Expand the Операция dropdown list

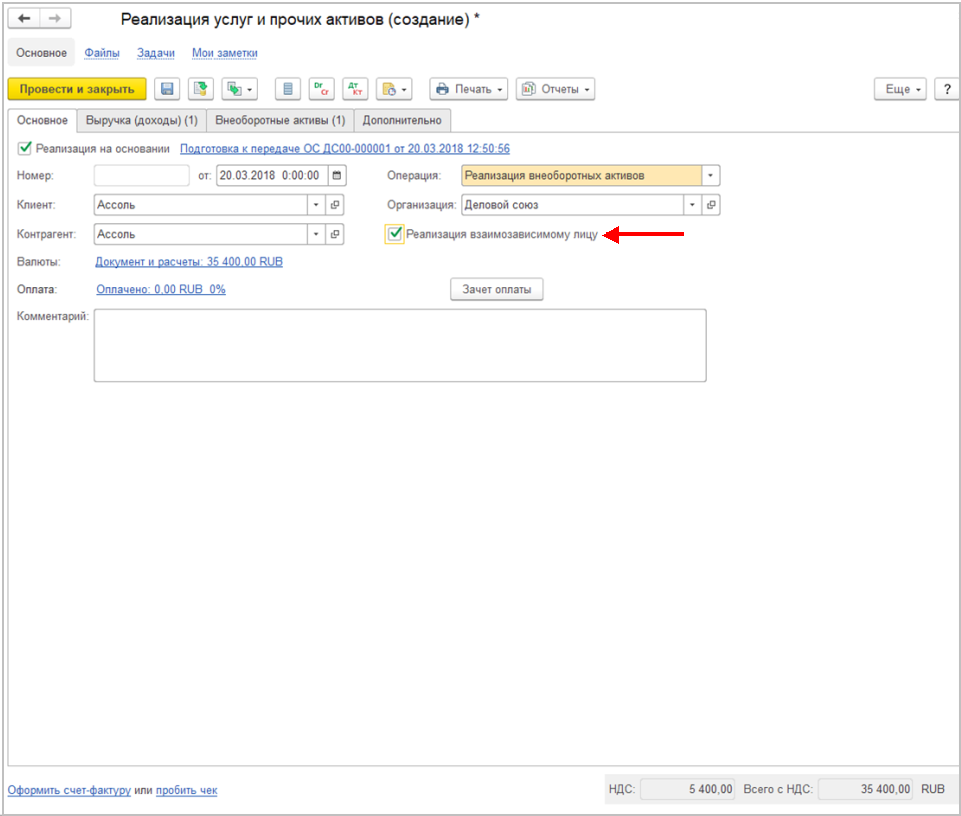(710, 175)
